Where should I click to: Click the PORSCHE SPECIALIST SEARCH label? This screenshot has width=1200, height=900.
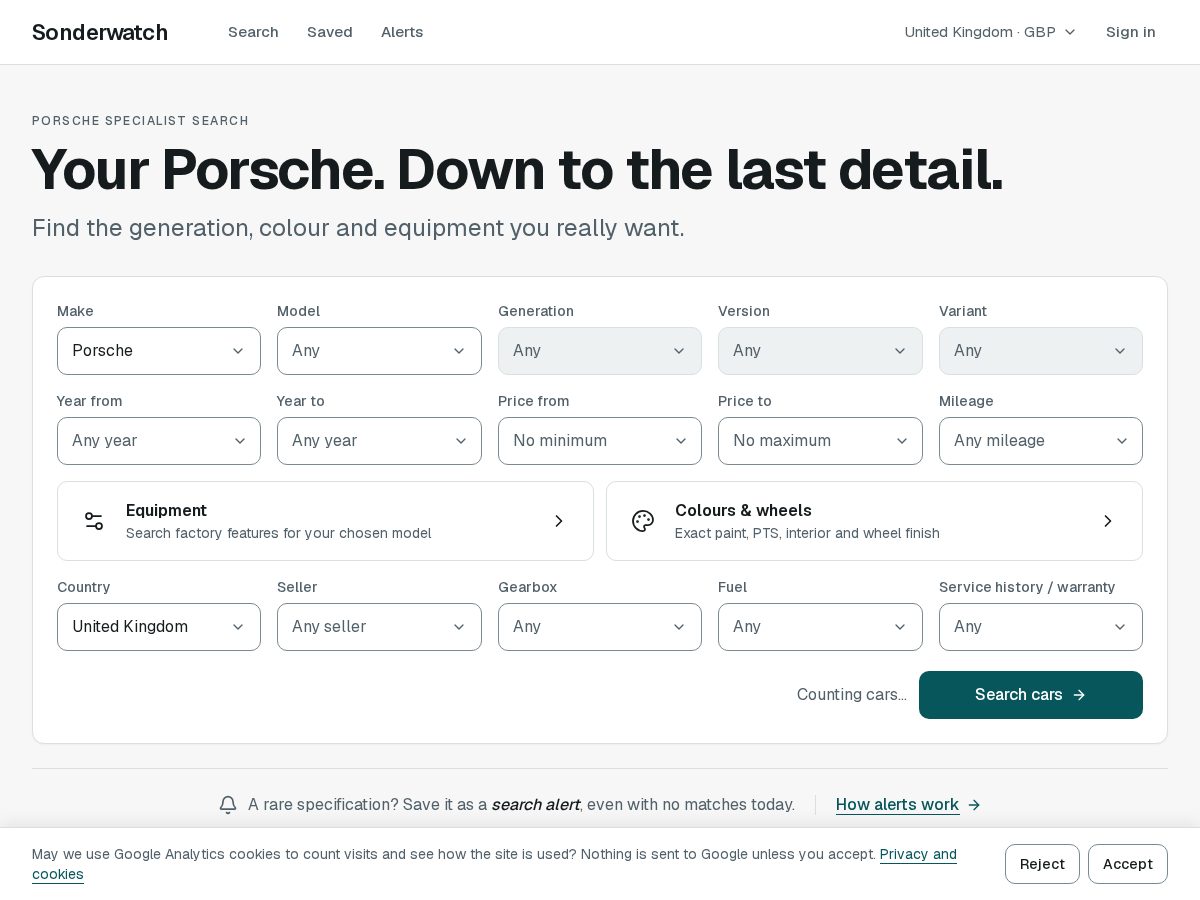coord(140,121)
